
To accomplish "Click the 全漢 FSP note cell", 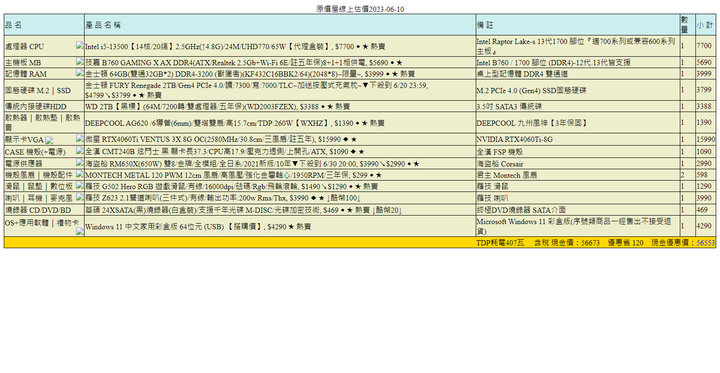I will click(578, 151).
